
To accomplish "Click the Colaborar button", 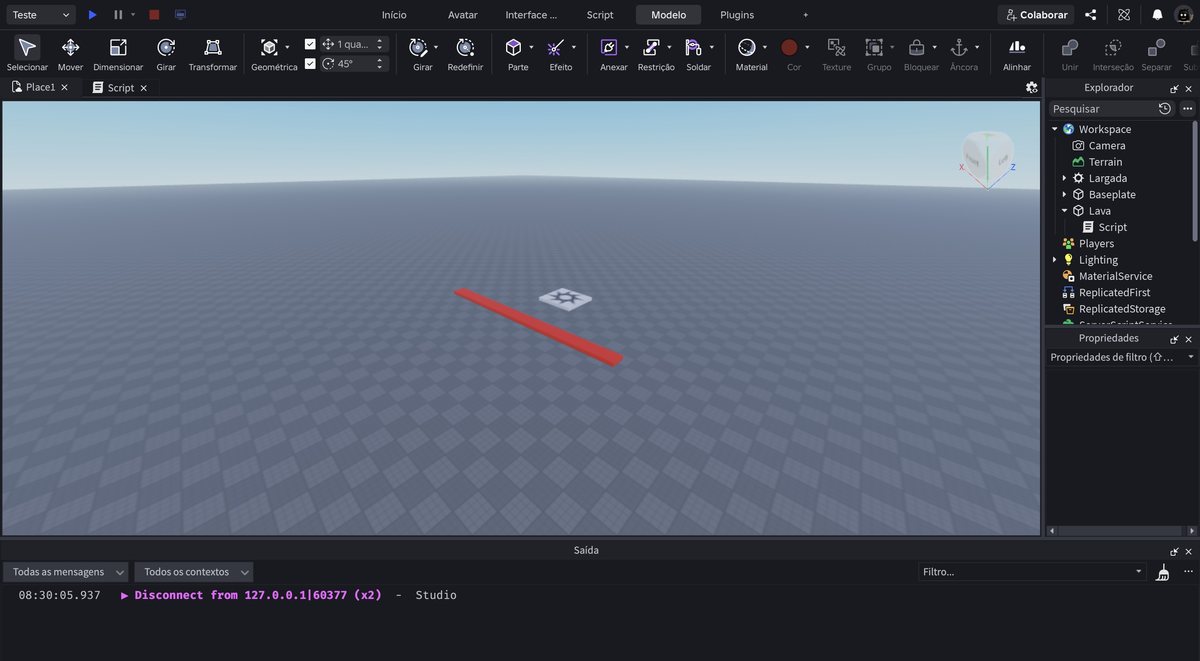I will click(1037, 15).
